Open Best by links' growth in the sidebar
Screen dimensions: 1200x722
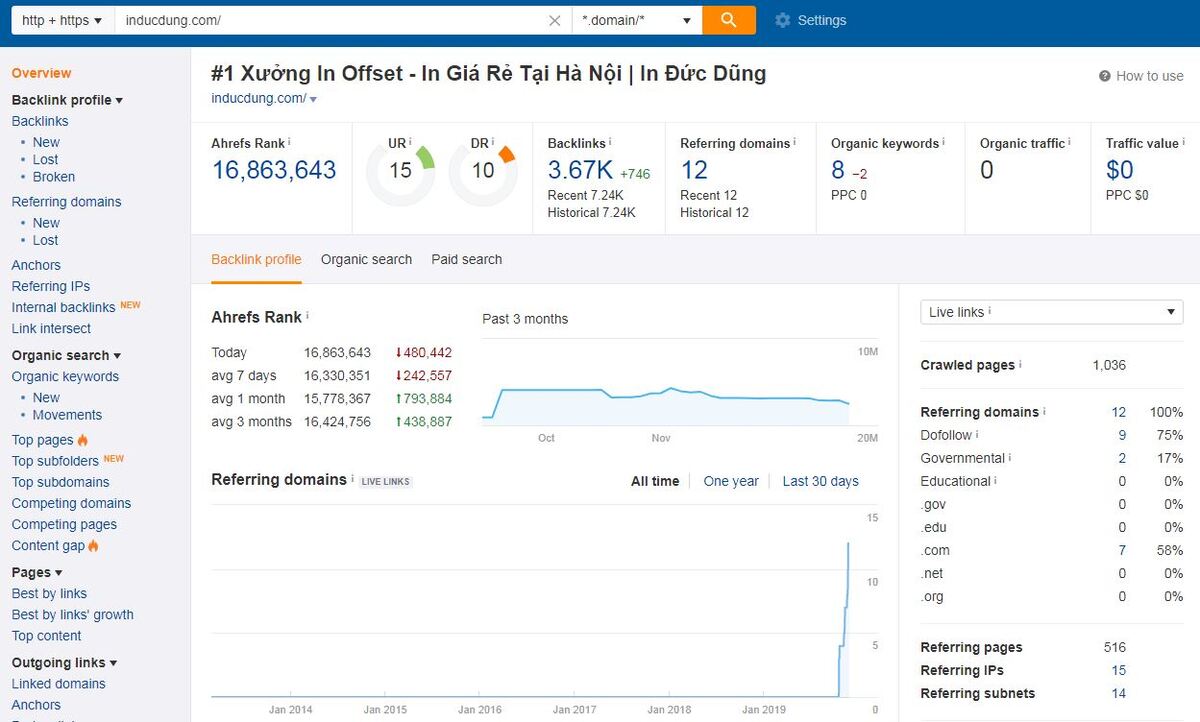72,614
